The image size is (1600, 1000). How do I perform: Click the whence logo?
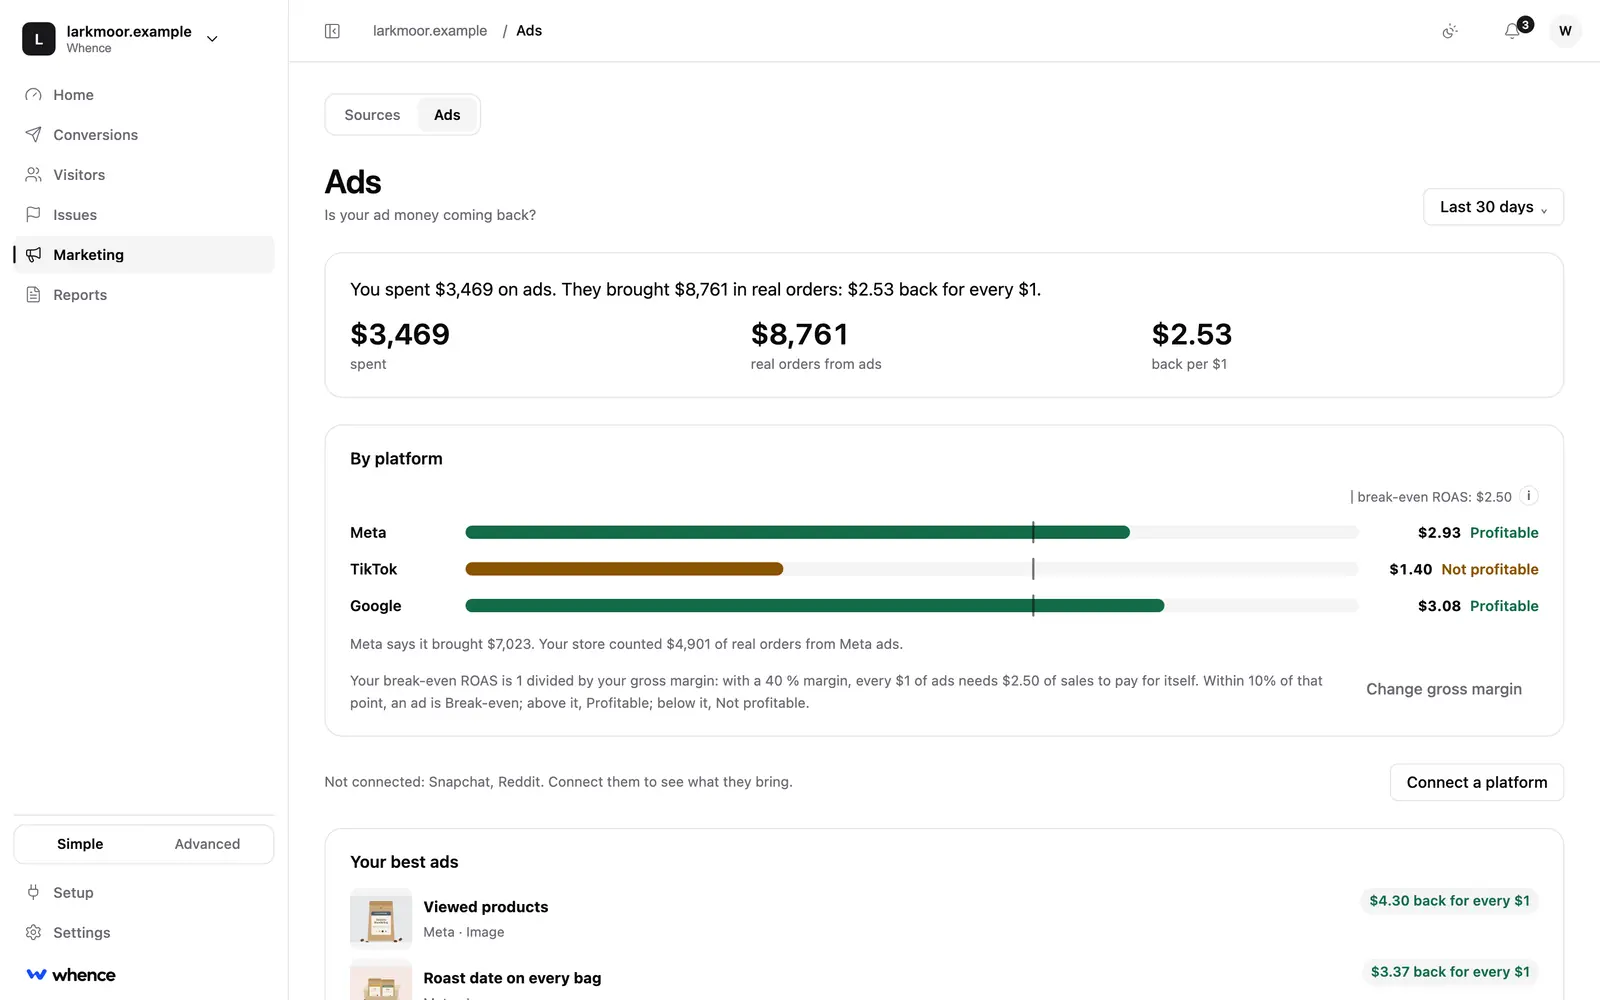(70, 975)
